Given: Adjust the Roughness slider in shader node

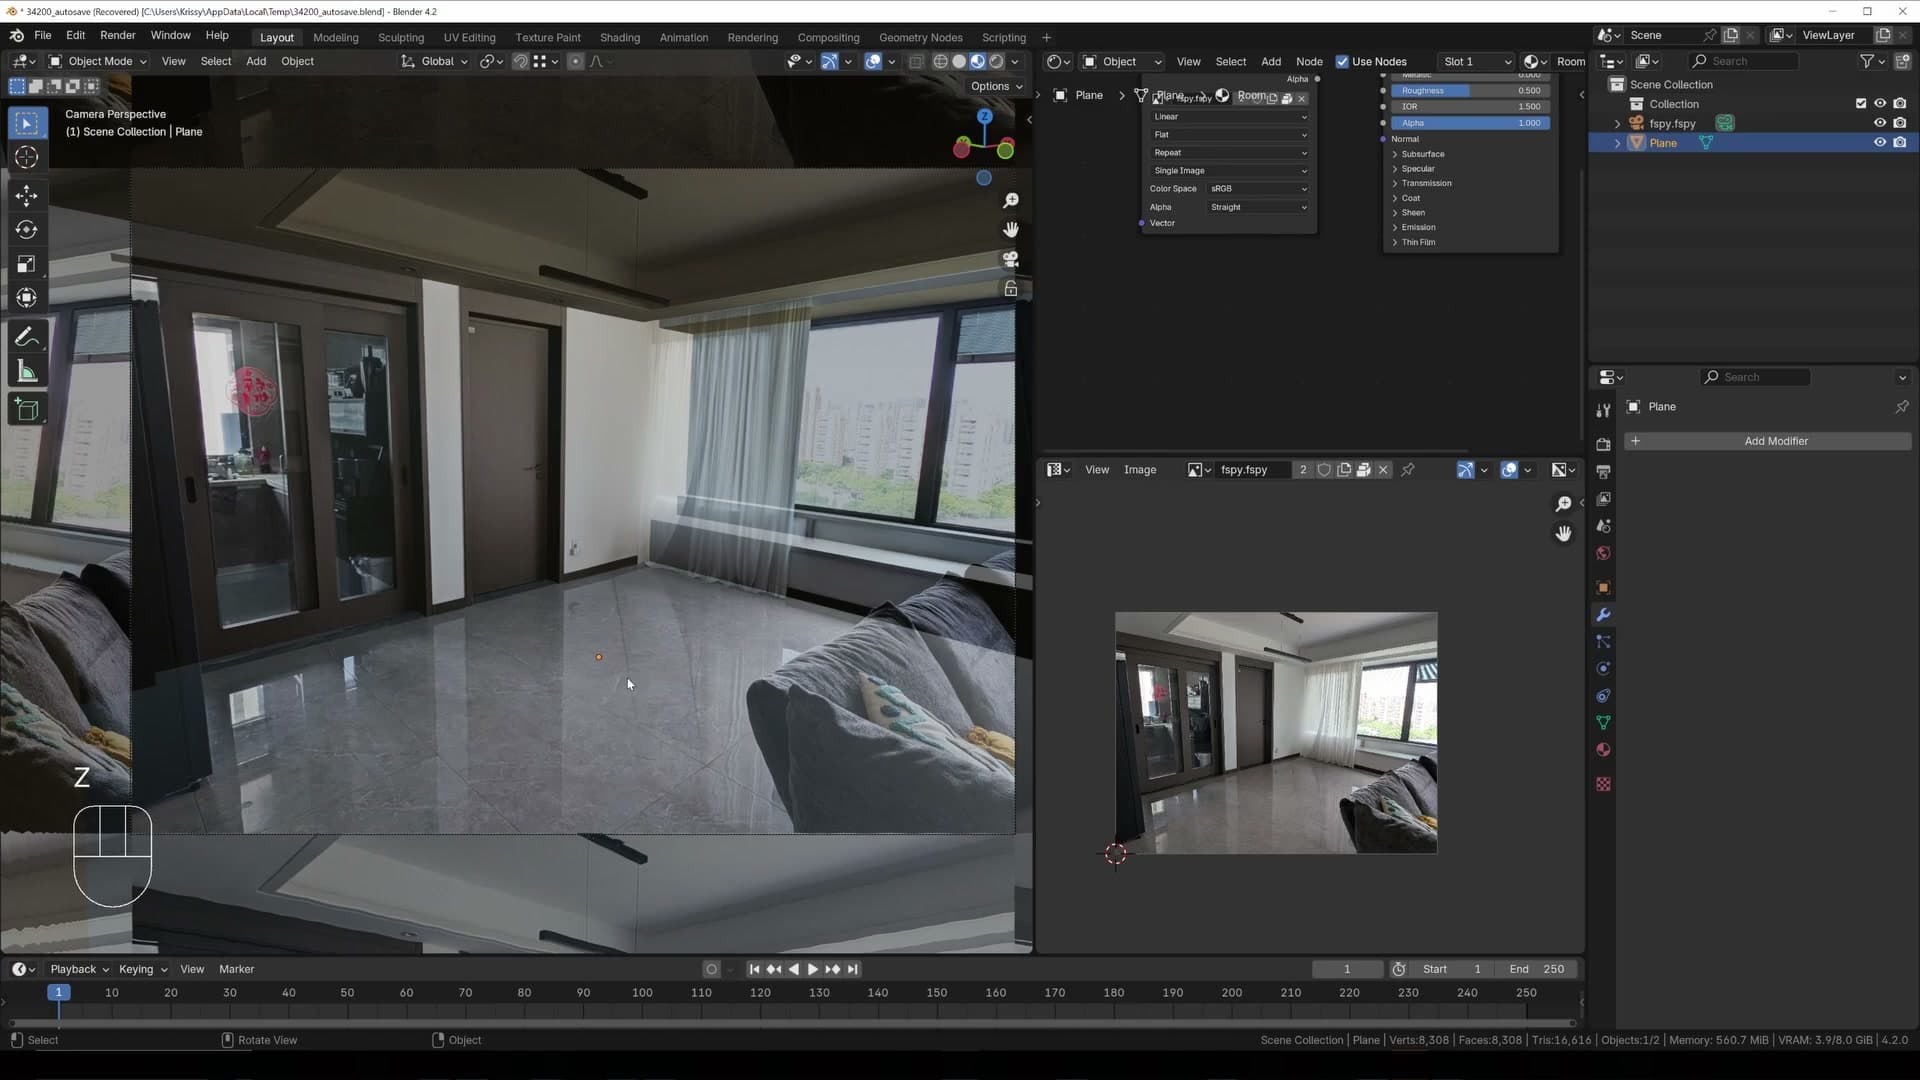Looking at the screenshot, I should pyautogui.click(x=1470, y=91).
